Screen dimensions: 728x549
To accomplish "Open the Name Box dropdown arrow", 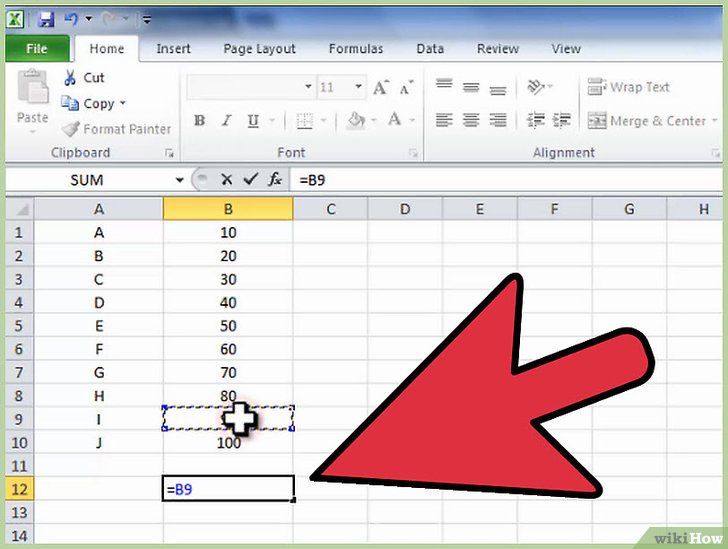I will [179, 180].
